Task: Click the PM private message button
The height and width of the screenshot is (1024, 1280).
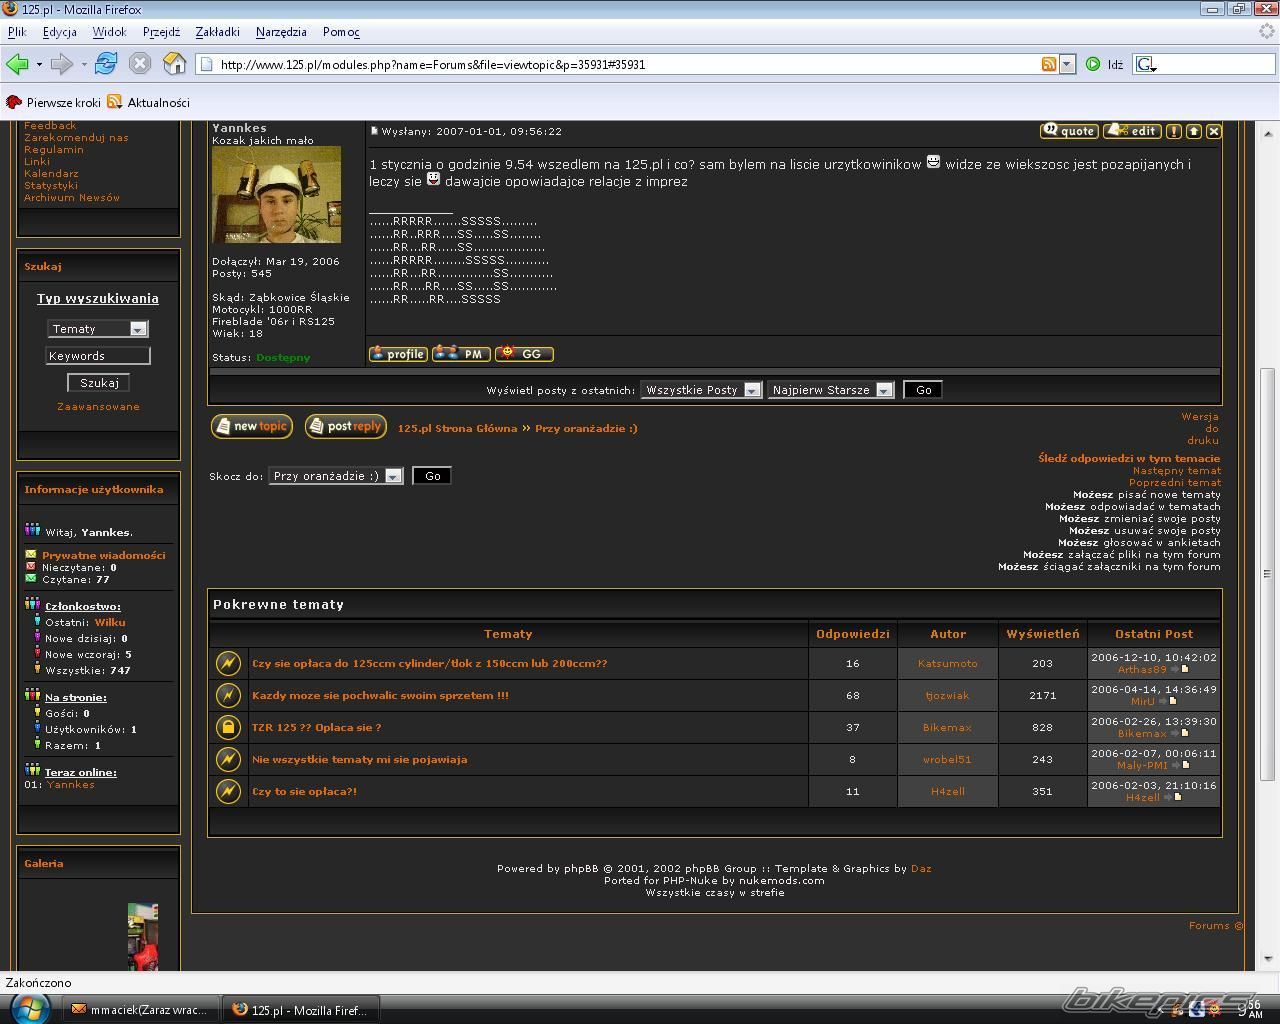Action: point(461,354)
